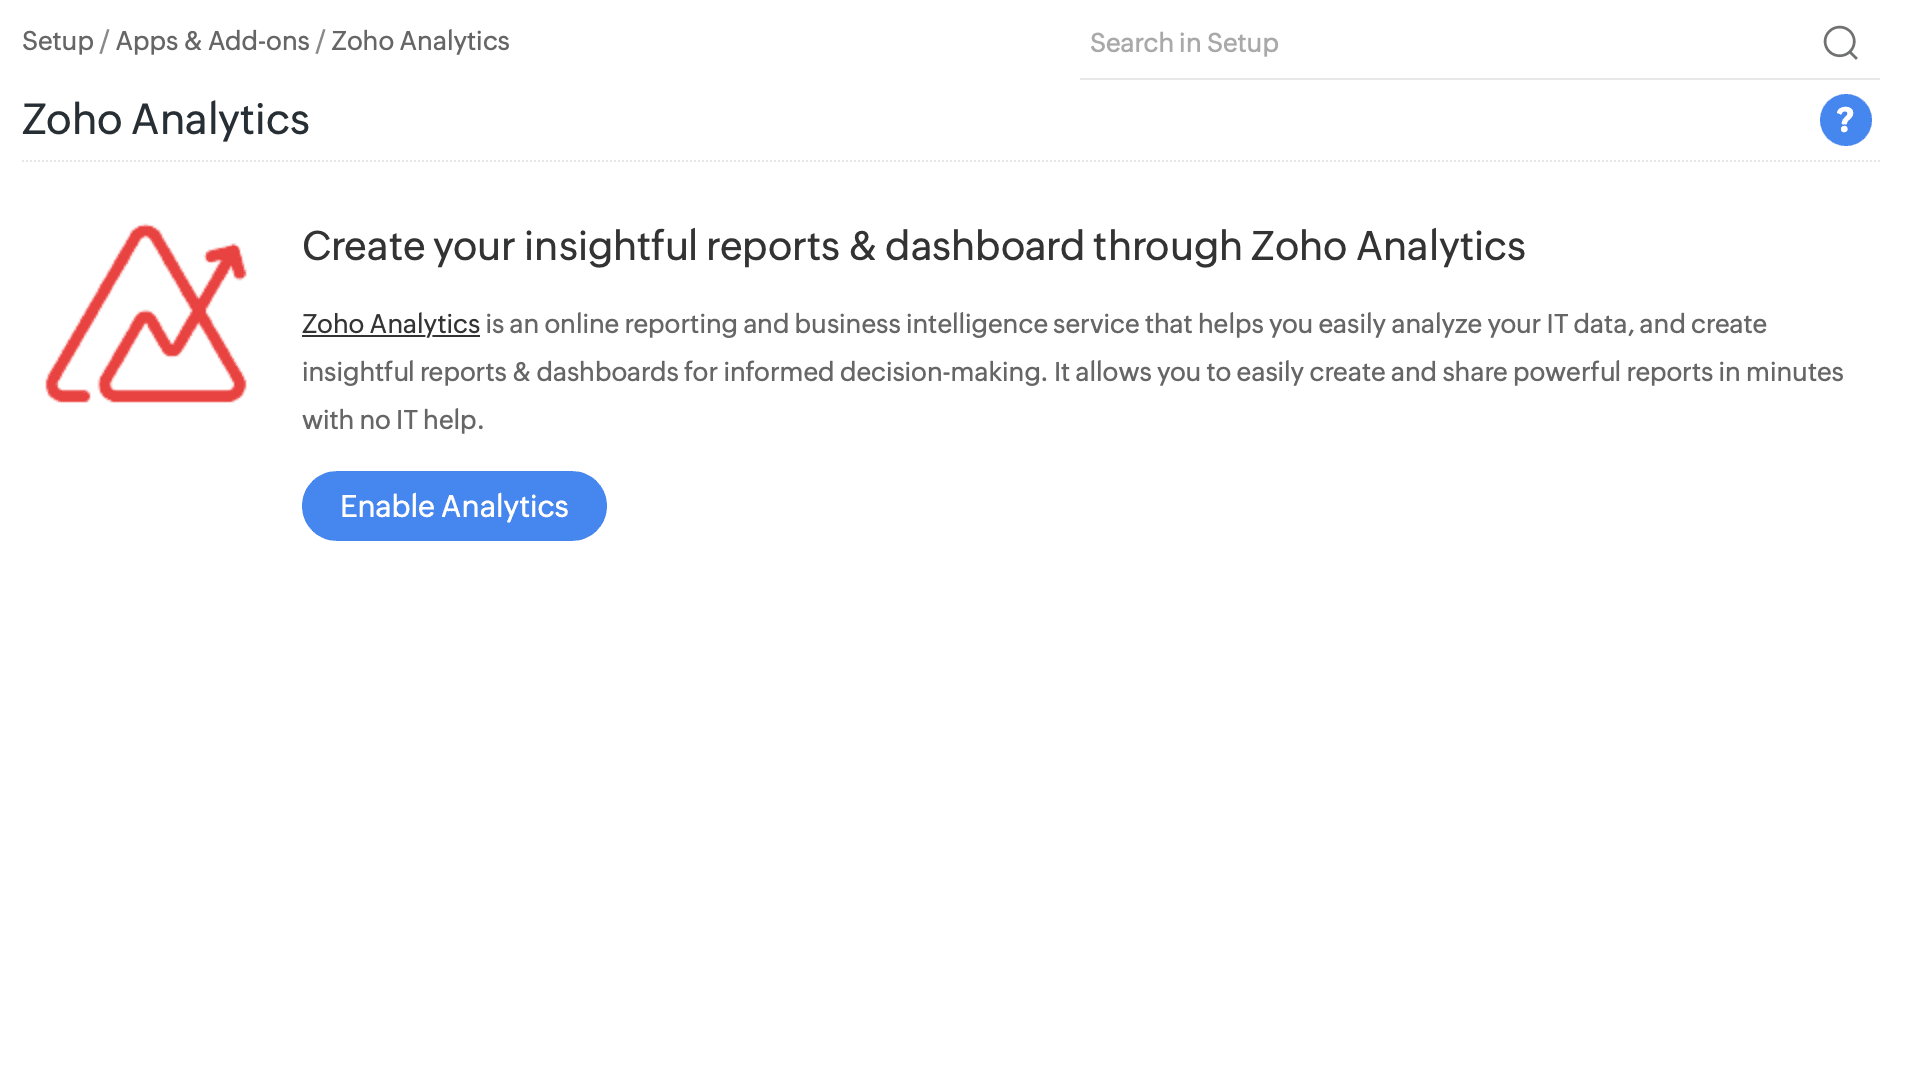The image size is (1906, 1076).
Task: Select the Zoho Analytics breadcrumb item
Action: 420,41
